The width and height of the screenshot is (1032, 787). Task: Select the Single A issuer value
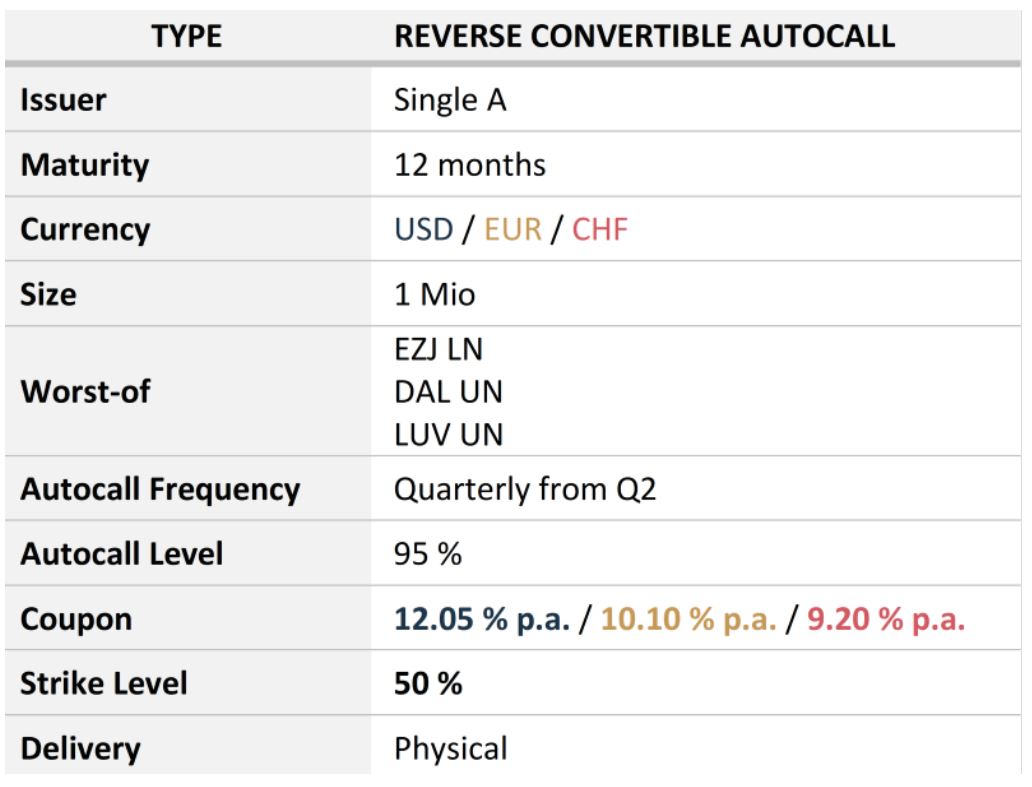[x=450, y=100]
